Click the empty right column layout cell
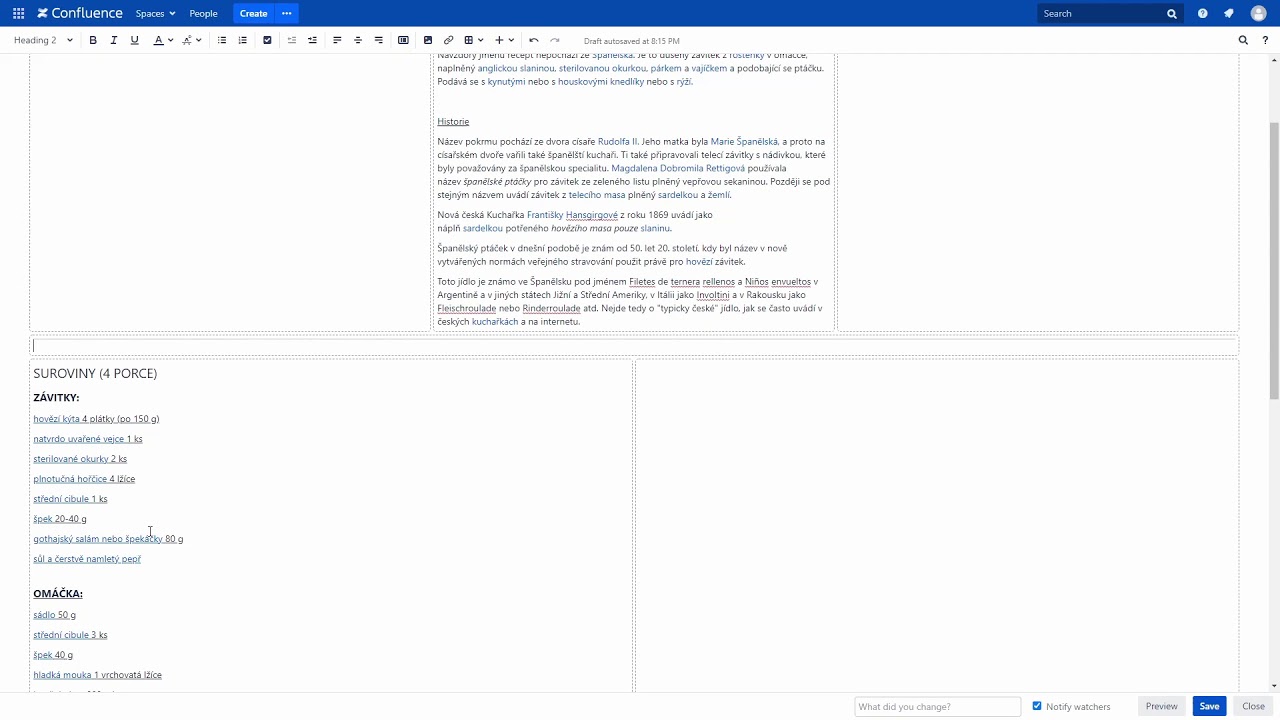The image size is (1280, 720). [x=937, y=525]
